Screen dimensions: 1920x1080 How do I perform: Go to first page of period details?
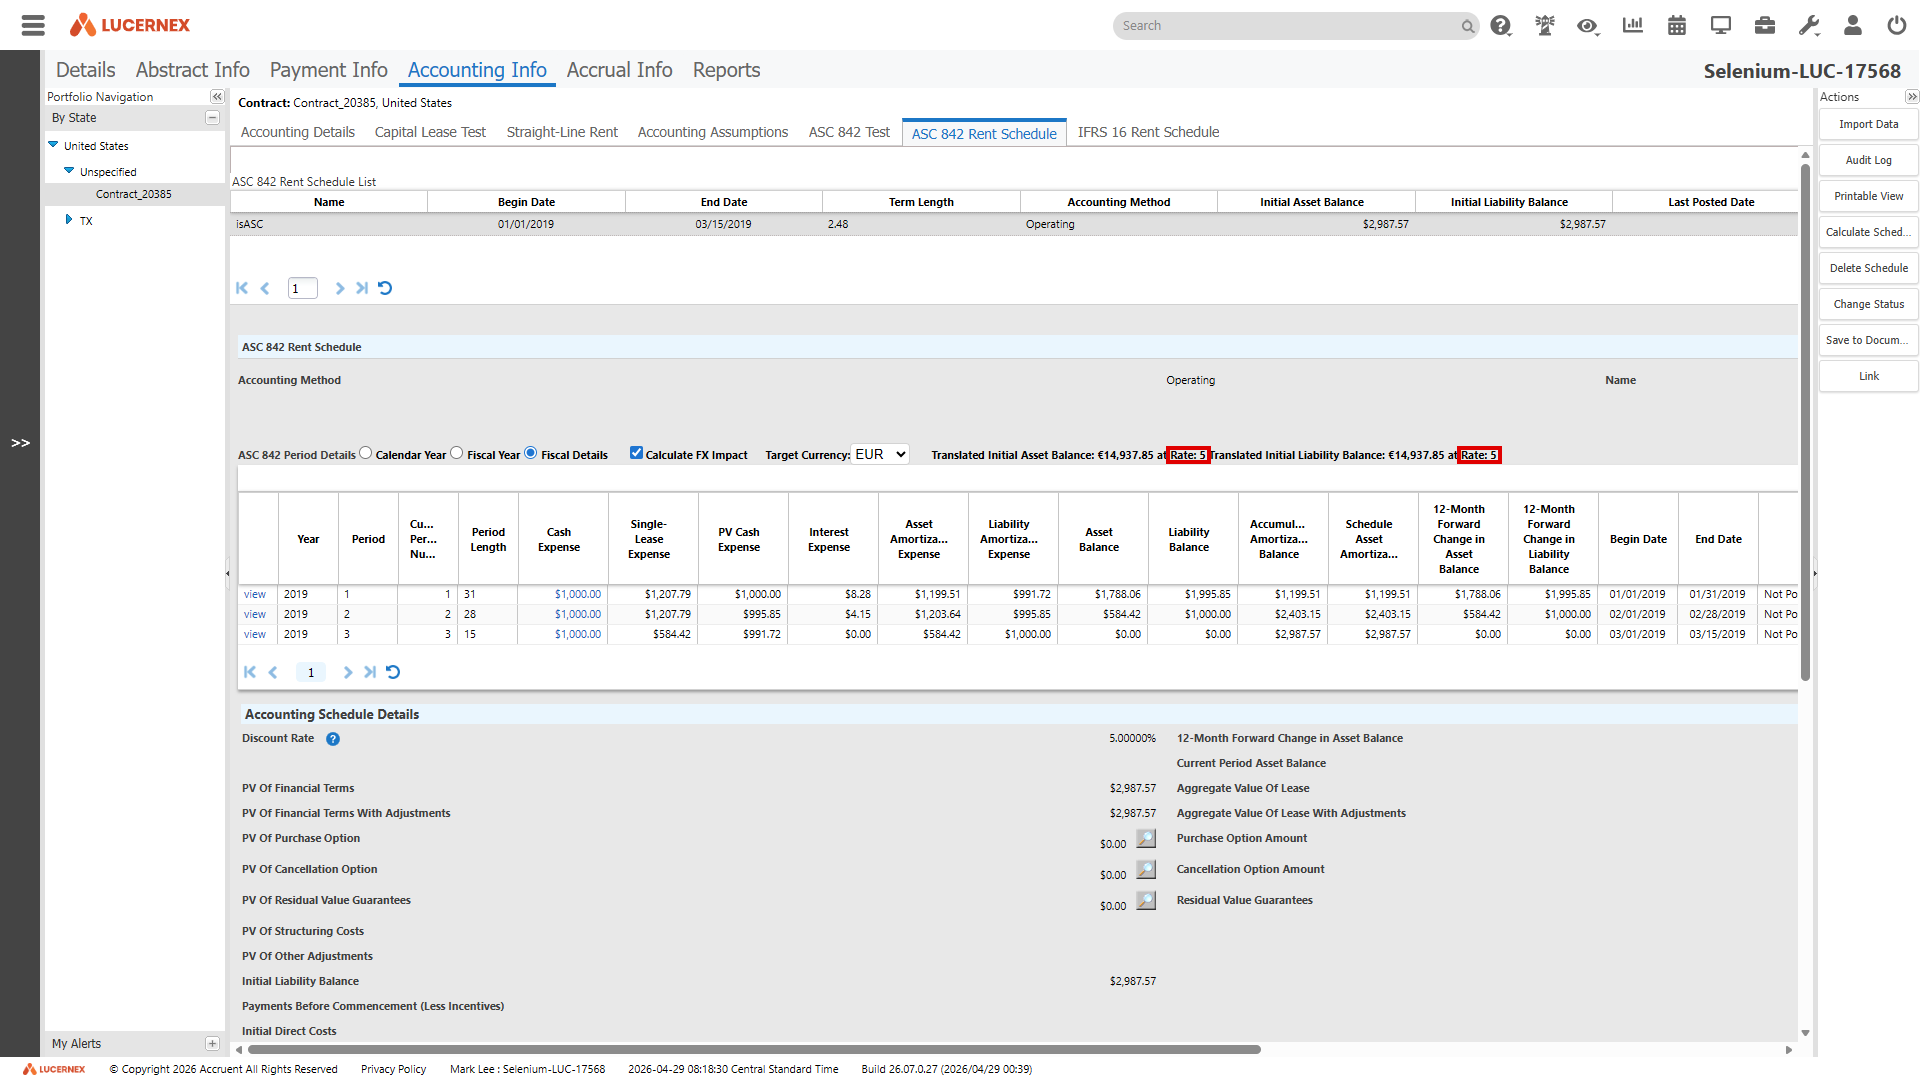click(x=250, y=672)
